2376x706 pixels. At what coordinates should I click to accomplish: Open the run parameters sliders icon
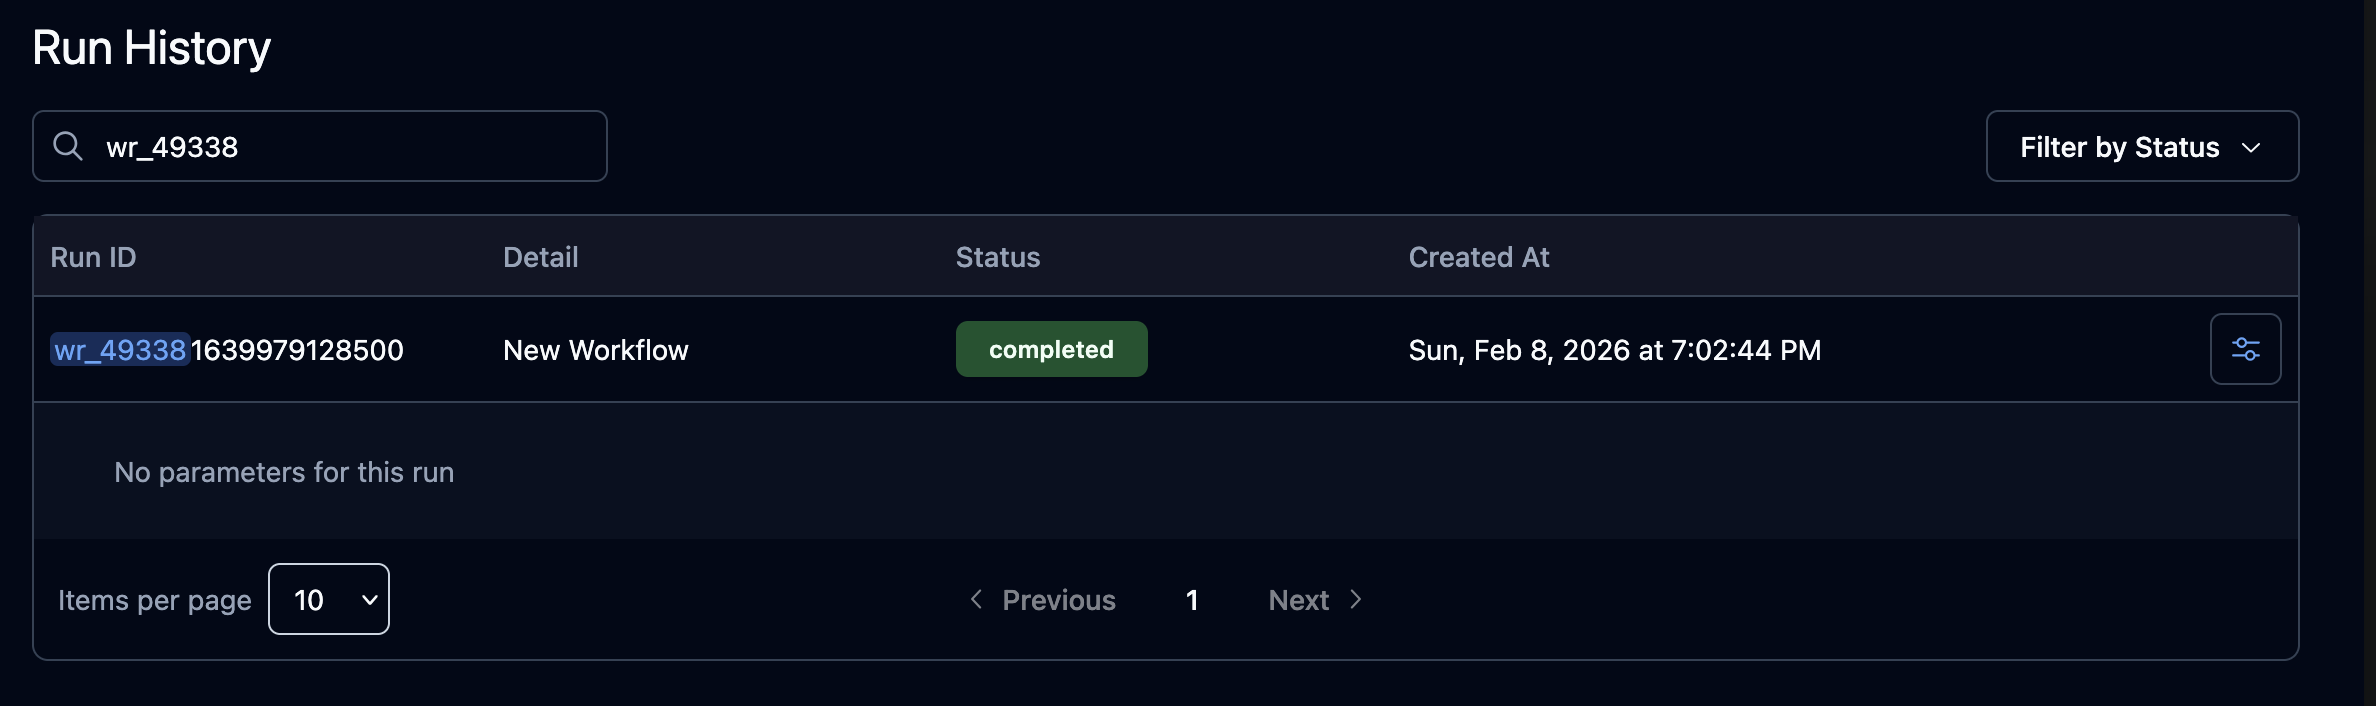click(x=2245, y=349)
